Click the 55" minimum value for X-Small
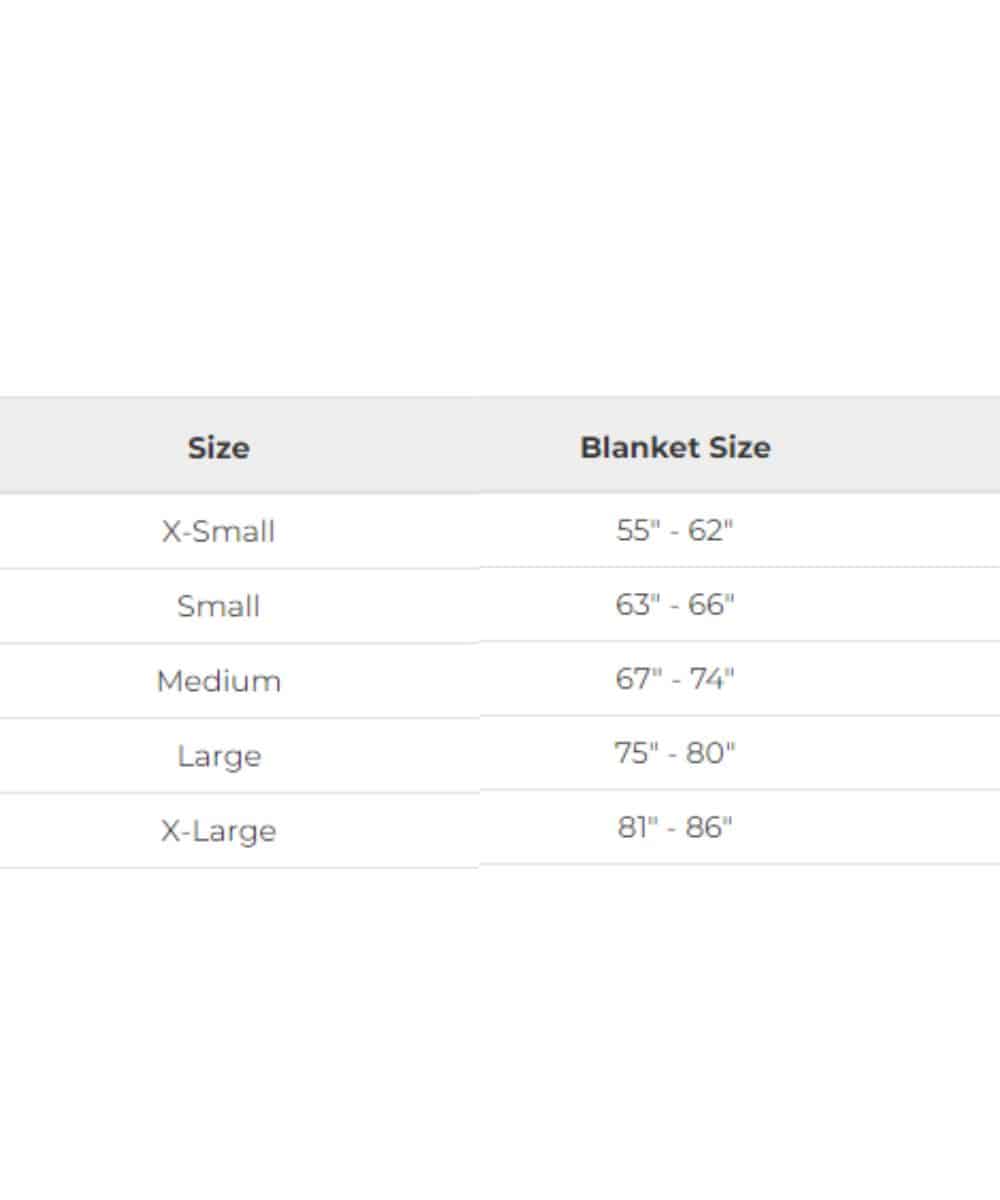The image size is (1000, 1200). (638, 530)
